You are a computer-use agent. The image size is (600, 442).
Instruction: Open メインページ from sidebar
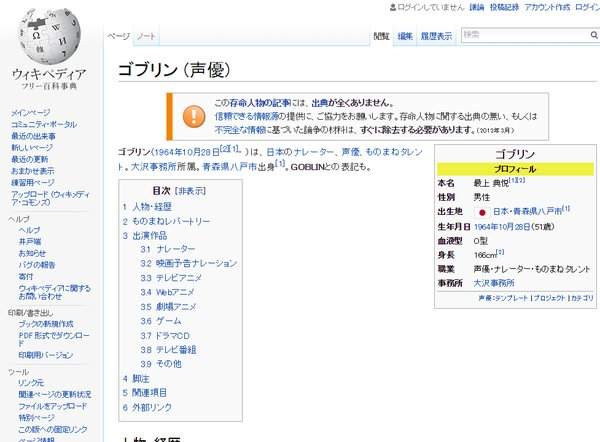tap(30, 113)
